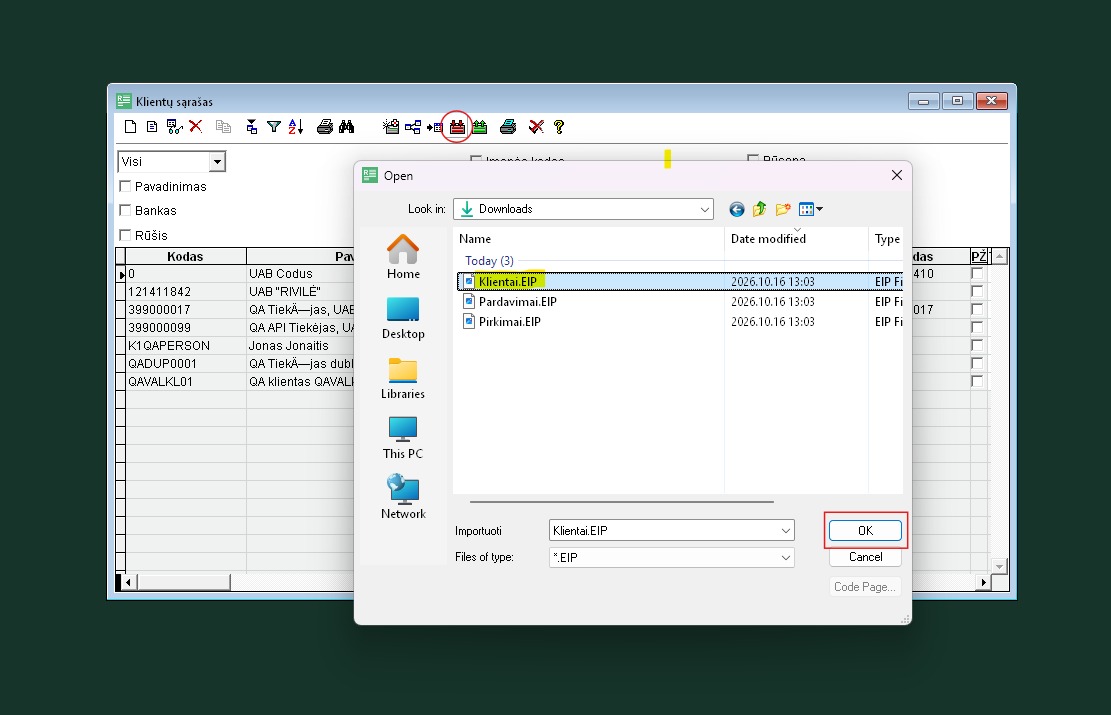Viewport: 1111px width, 715px height.
Task: Expand the Importuoti file name dropdown
Action: click(786, 531)
